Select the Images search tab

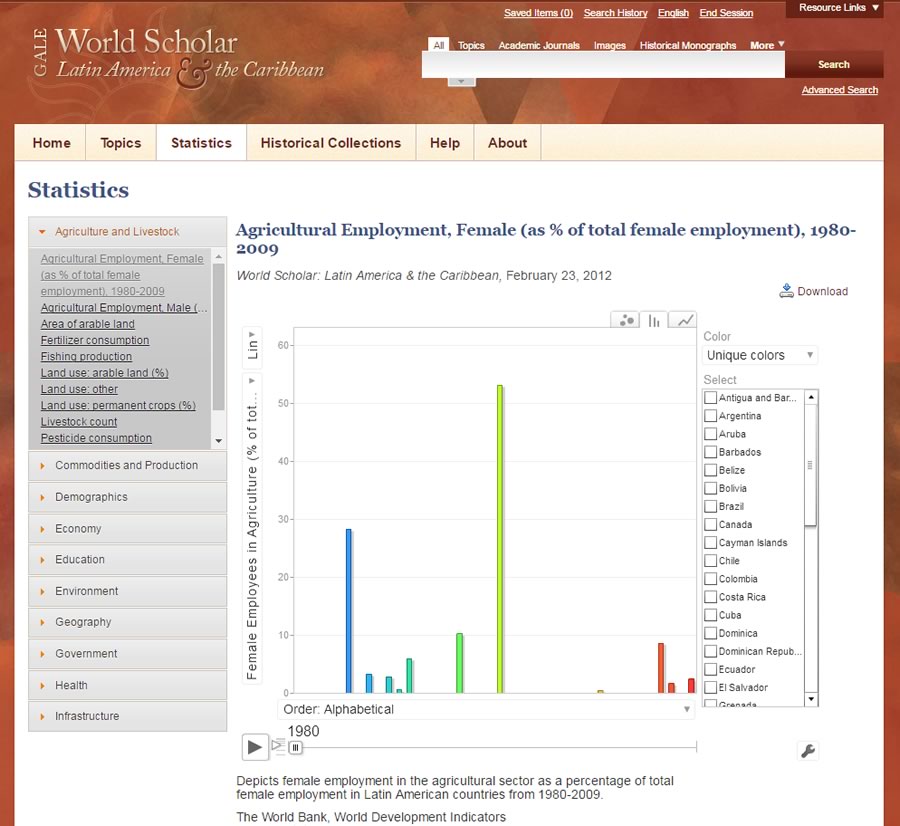click(x=610, y=45)
